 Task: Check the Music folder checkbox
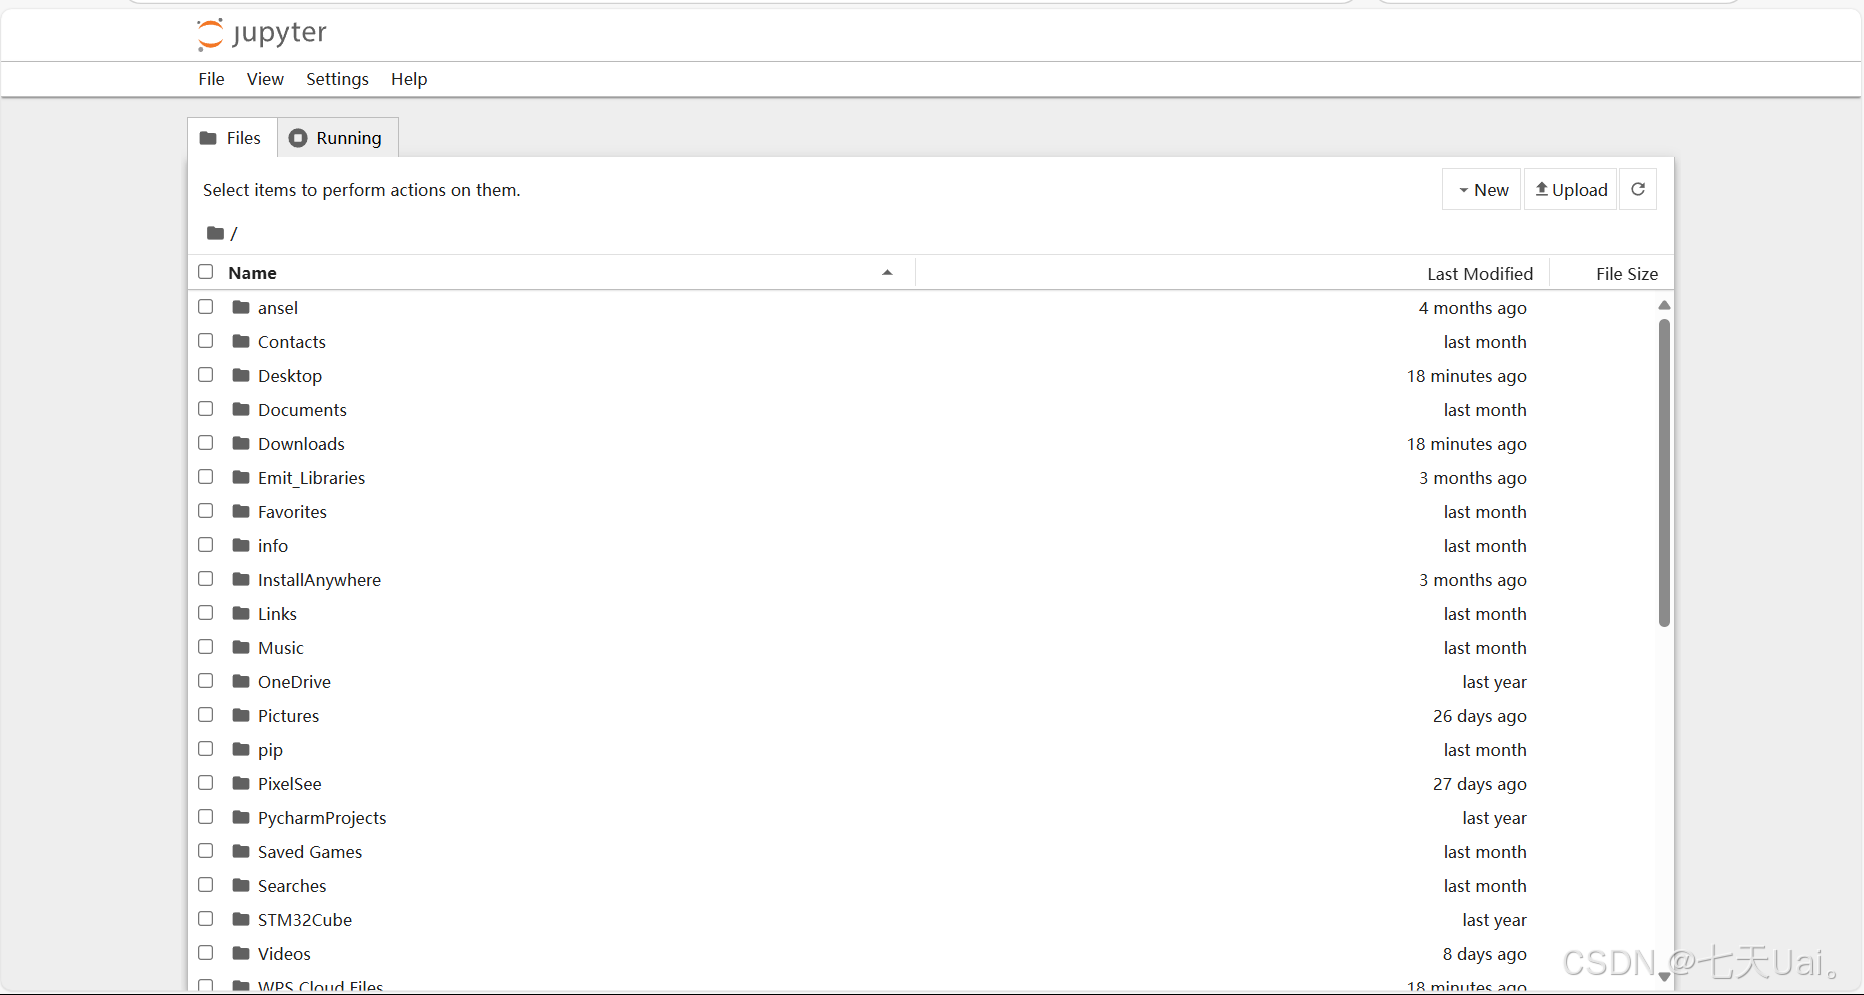[206, 647]
